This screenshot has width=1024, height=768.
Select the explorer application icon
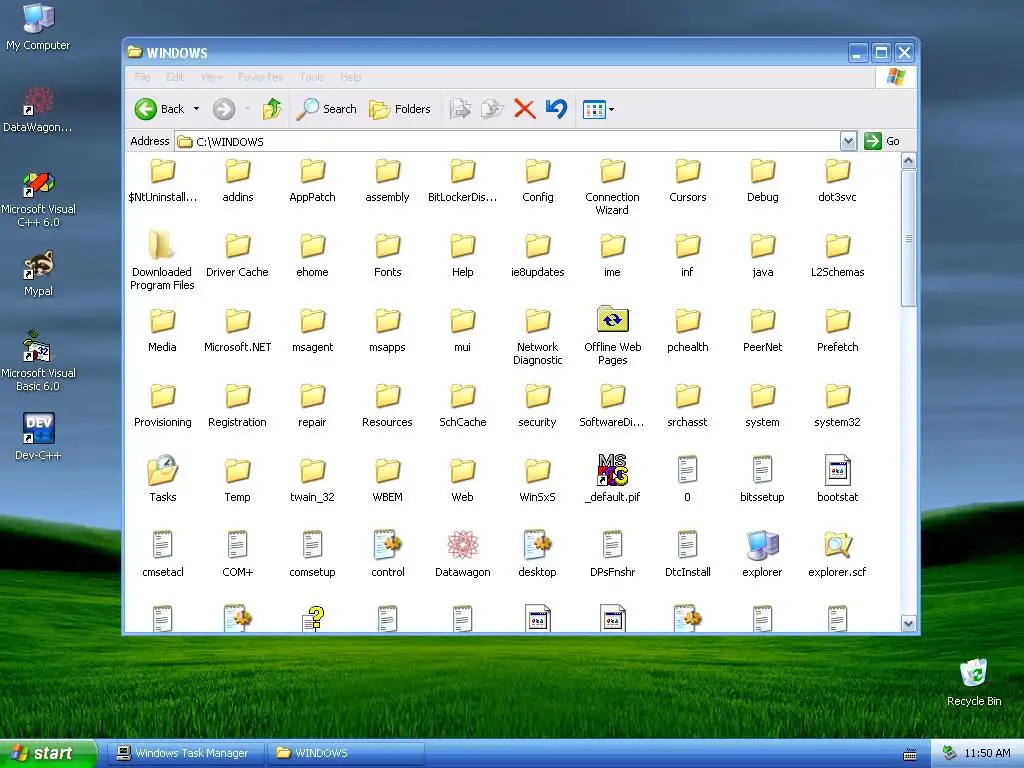point(762,545)
